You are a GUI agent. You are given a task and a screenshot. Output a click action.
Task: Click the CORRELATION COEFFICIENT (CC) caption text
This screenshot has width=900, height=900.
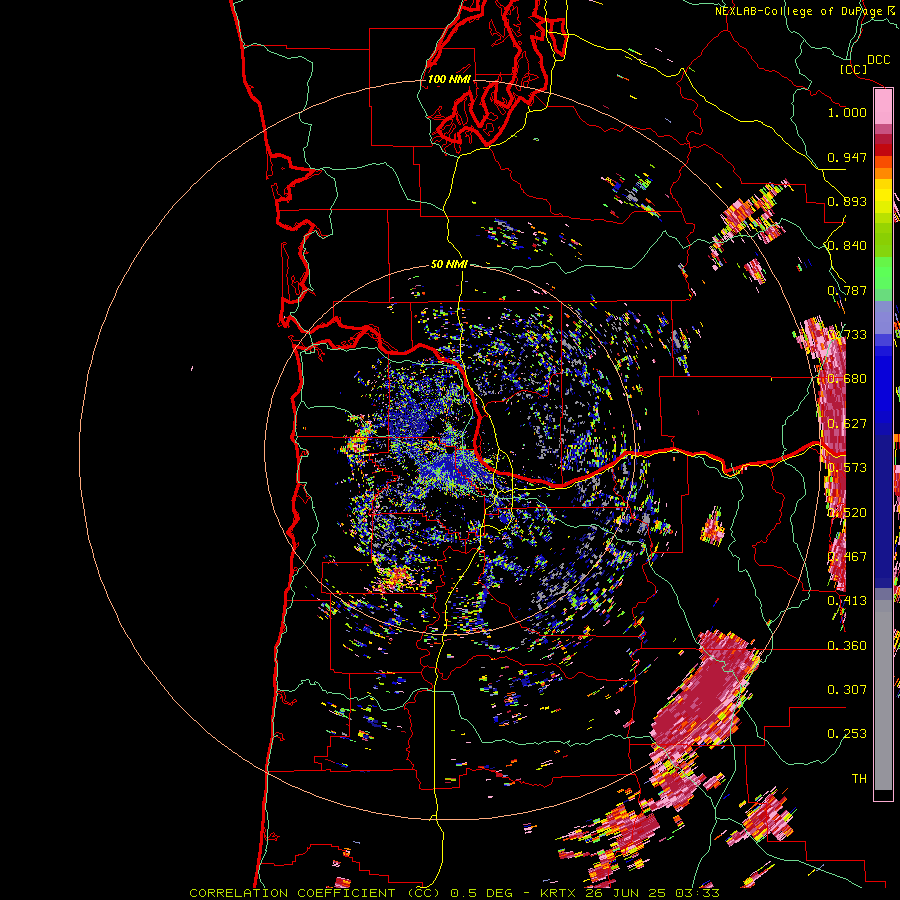[315, 893]
